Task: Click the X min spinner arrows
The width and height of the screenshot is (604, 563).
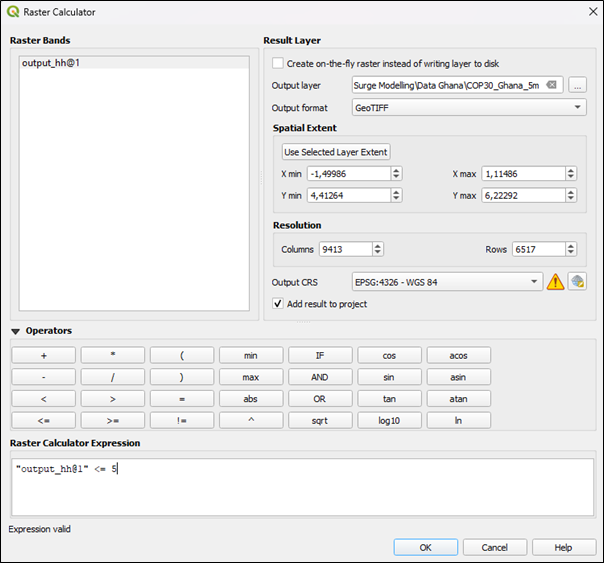Action: click(x=396, y=174)
